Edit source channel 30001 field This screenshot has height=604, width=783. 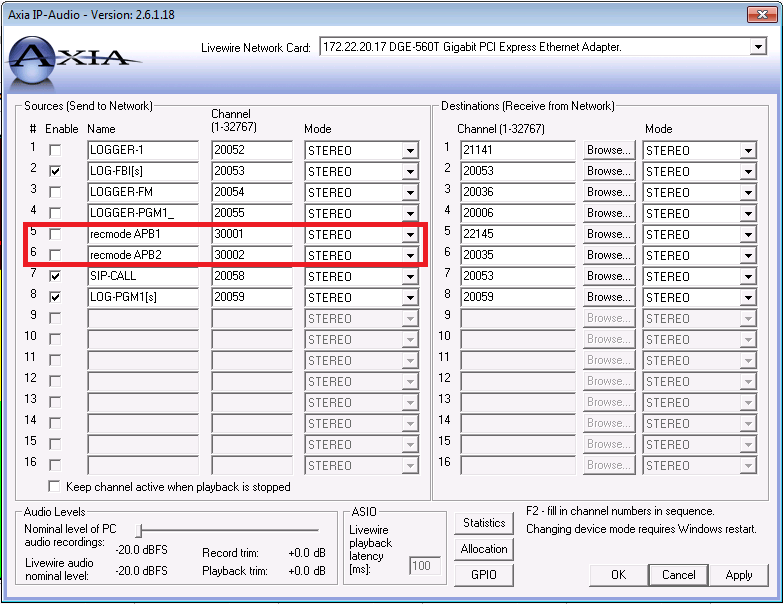252,234
